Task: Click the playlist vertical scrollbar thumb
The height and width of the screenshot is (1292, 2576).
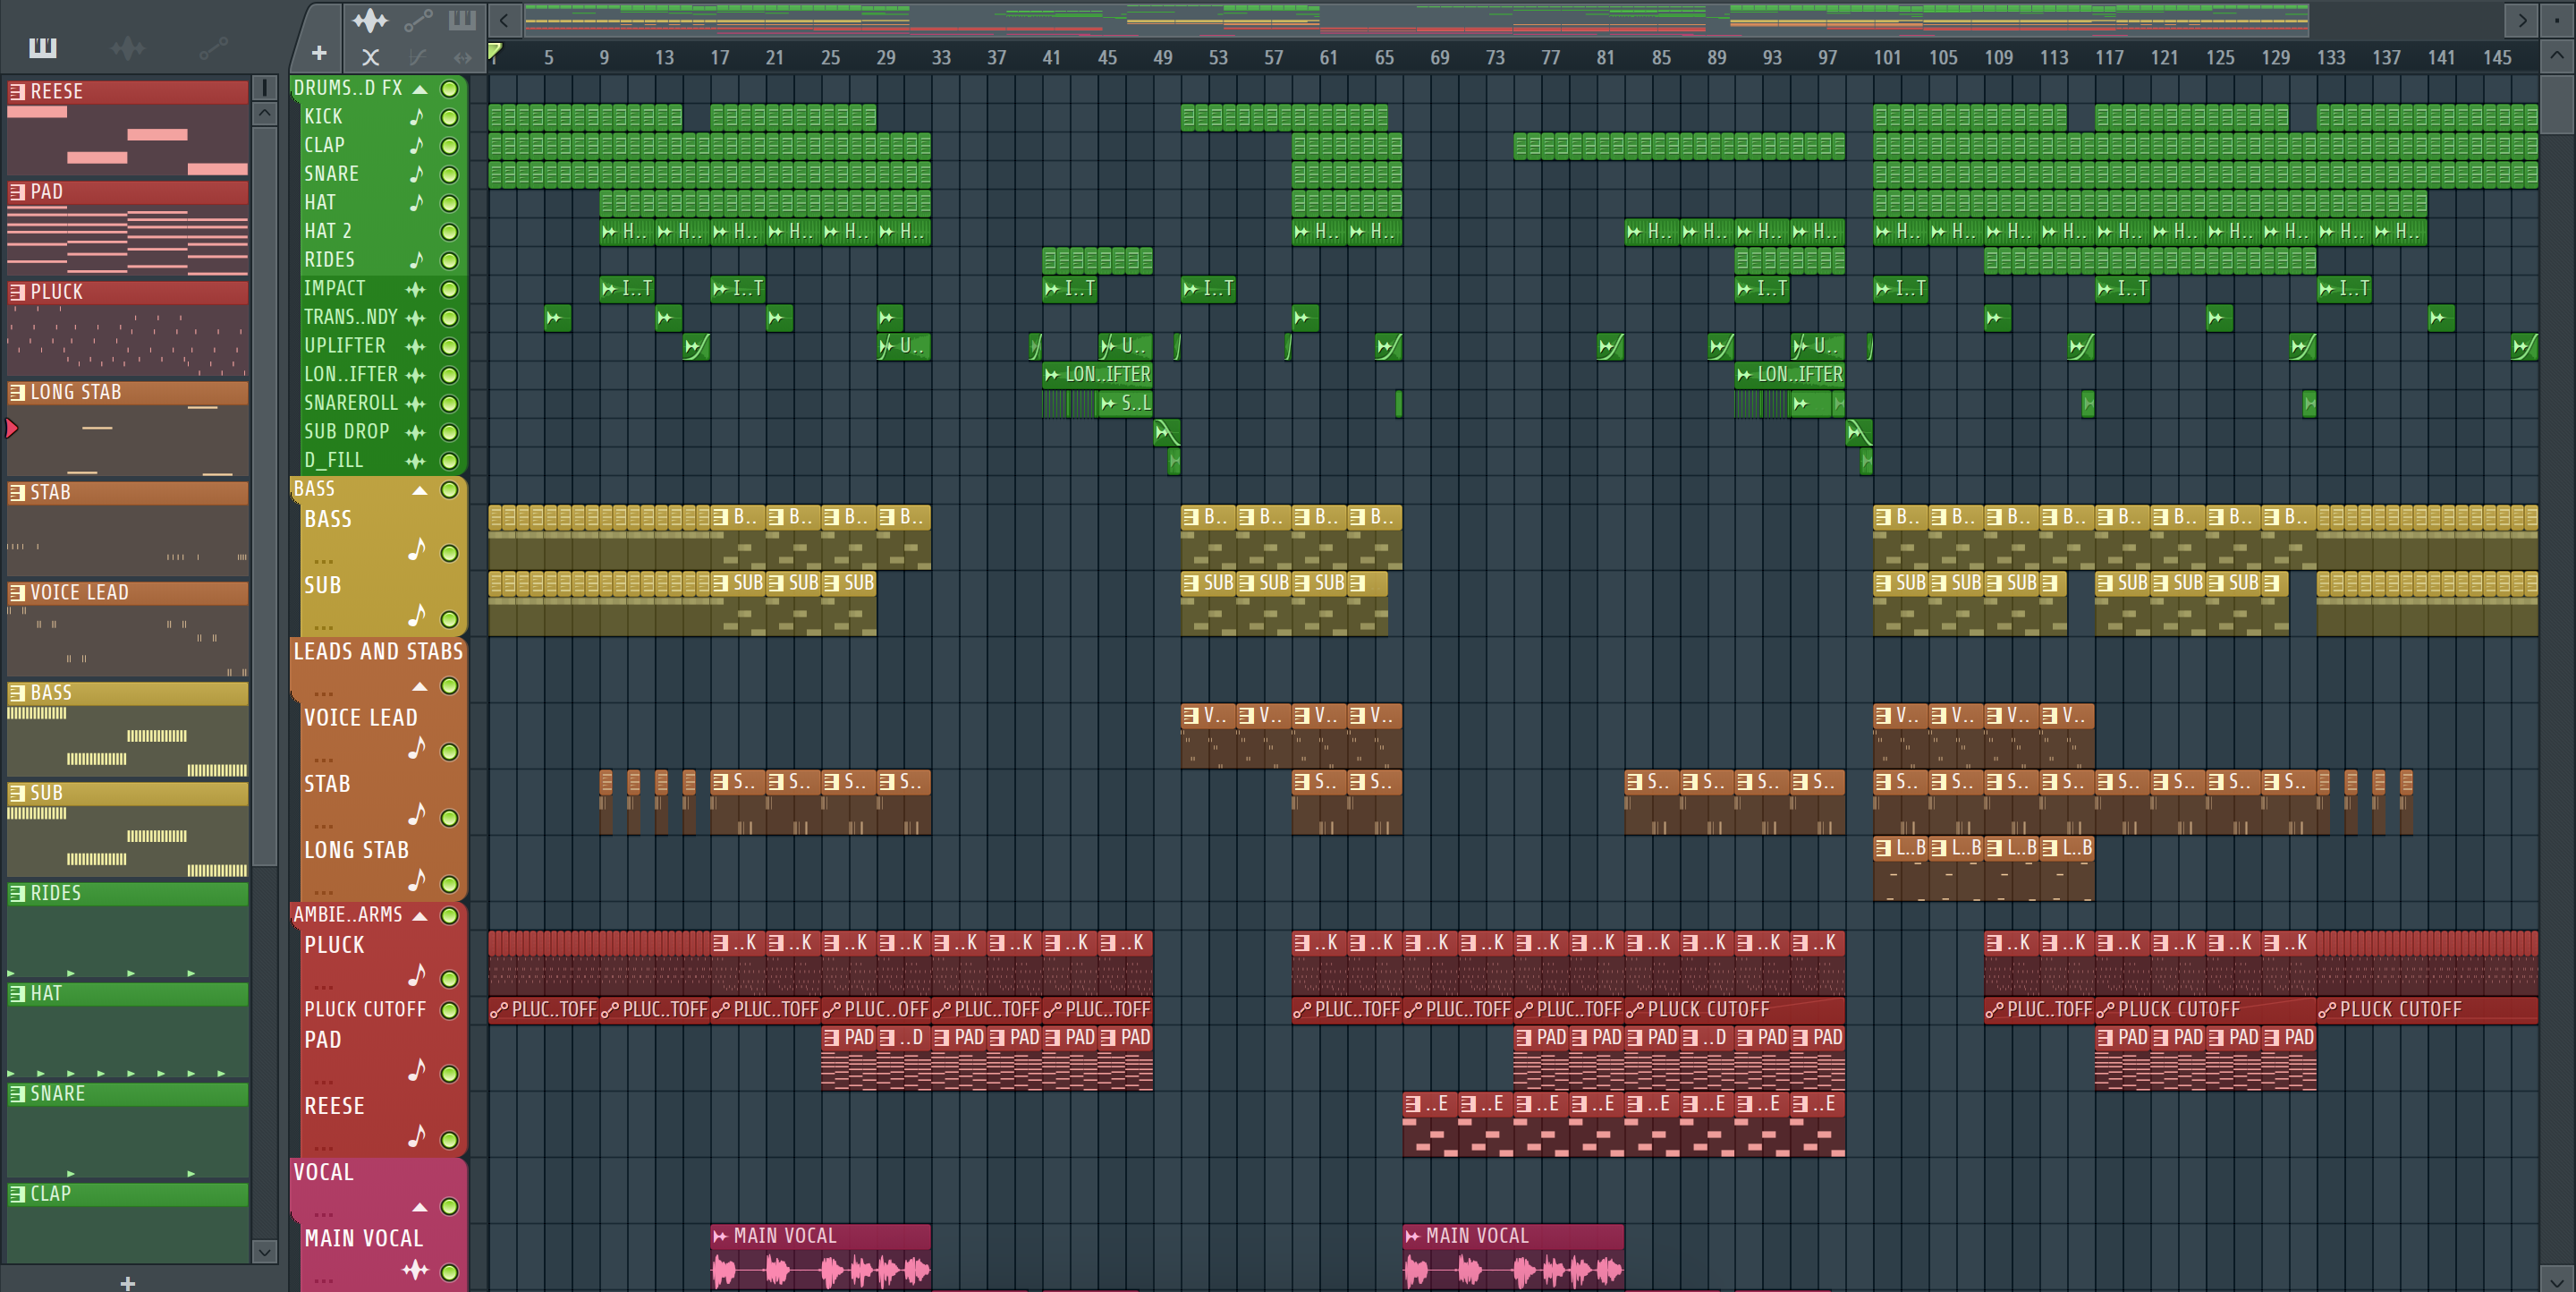Action: pos(2557,104)
